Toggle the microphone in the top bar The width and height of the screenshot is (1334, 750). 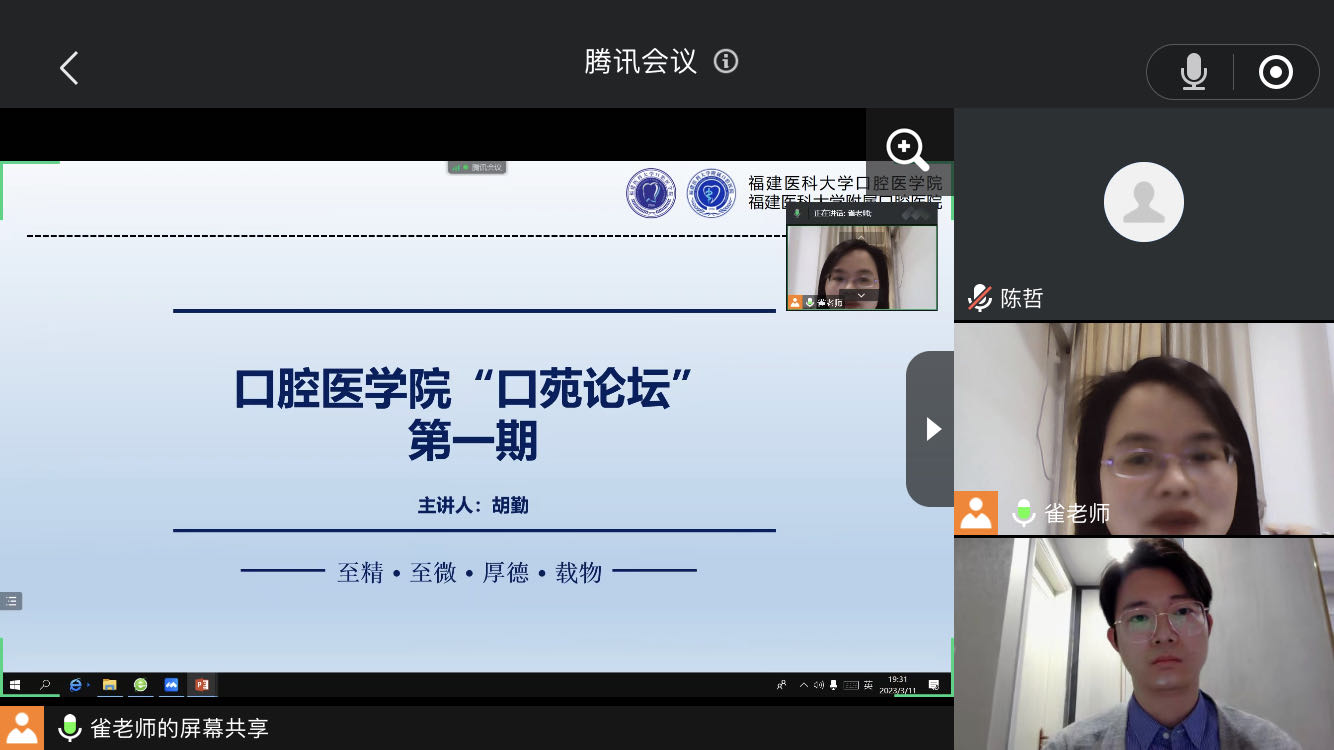point(1193,72)
